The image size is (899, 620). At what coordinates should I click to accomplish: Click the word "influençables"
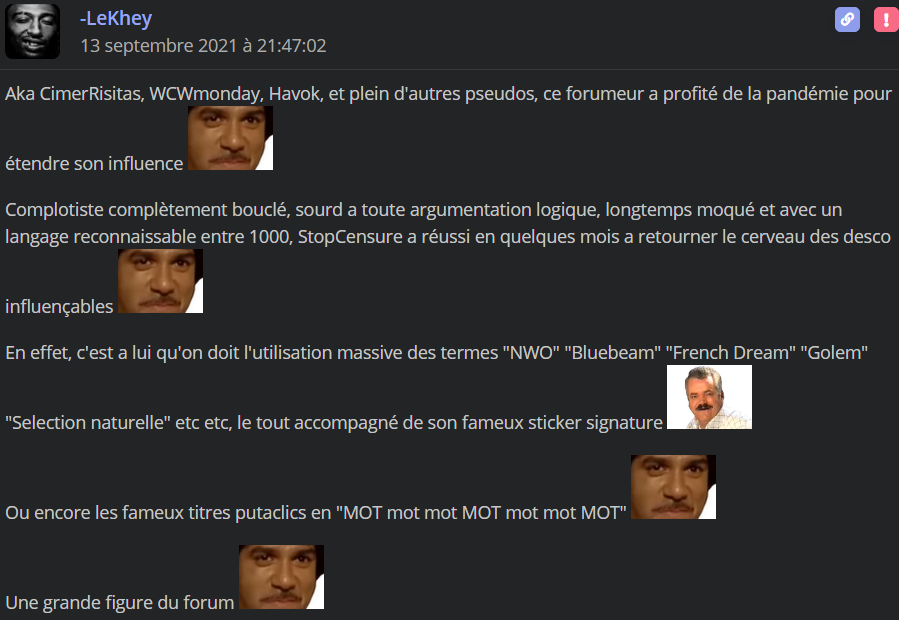pyautogui.click(x=59, y=306)
